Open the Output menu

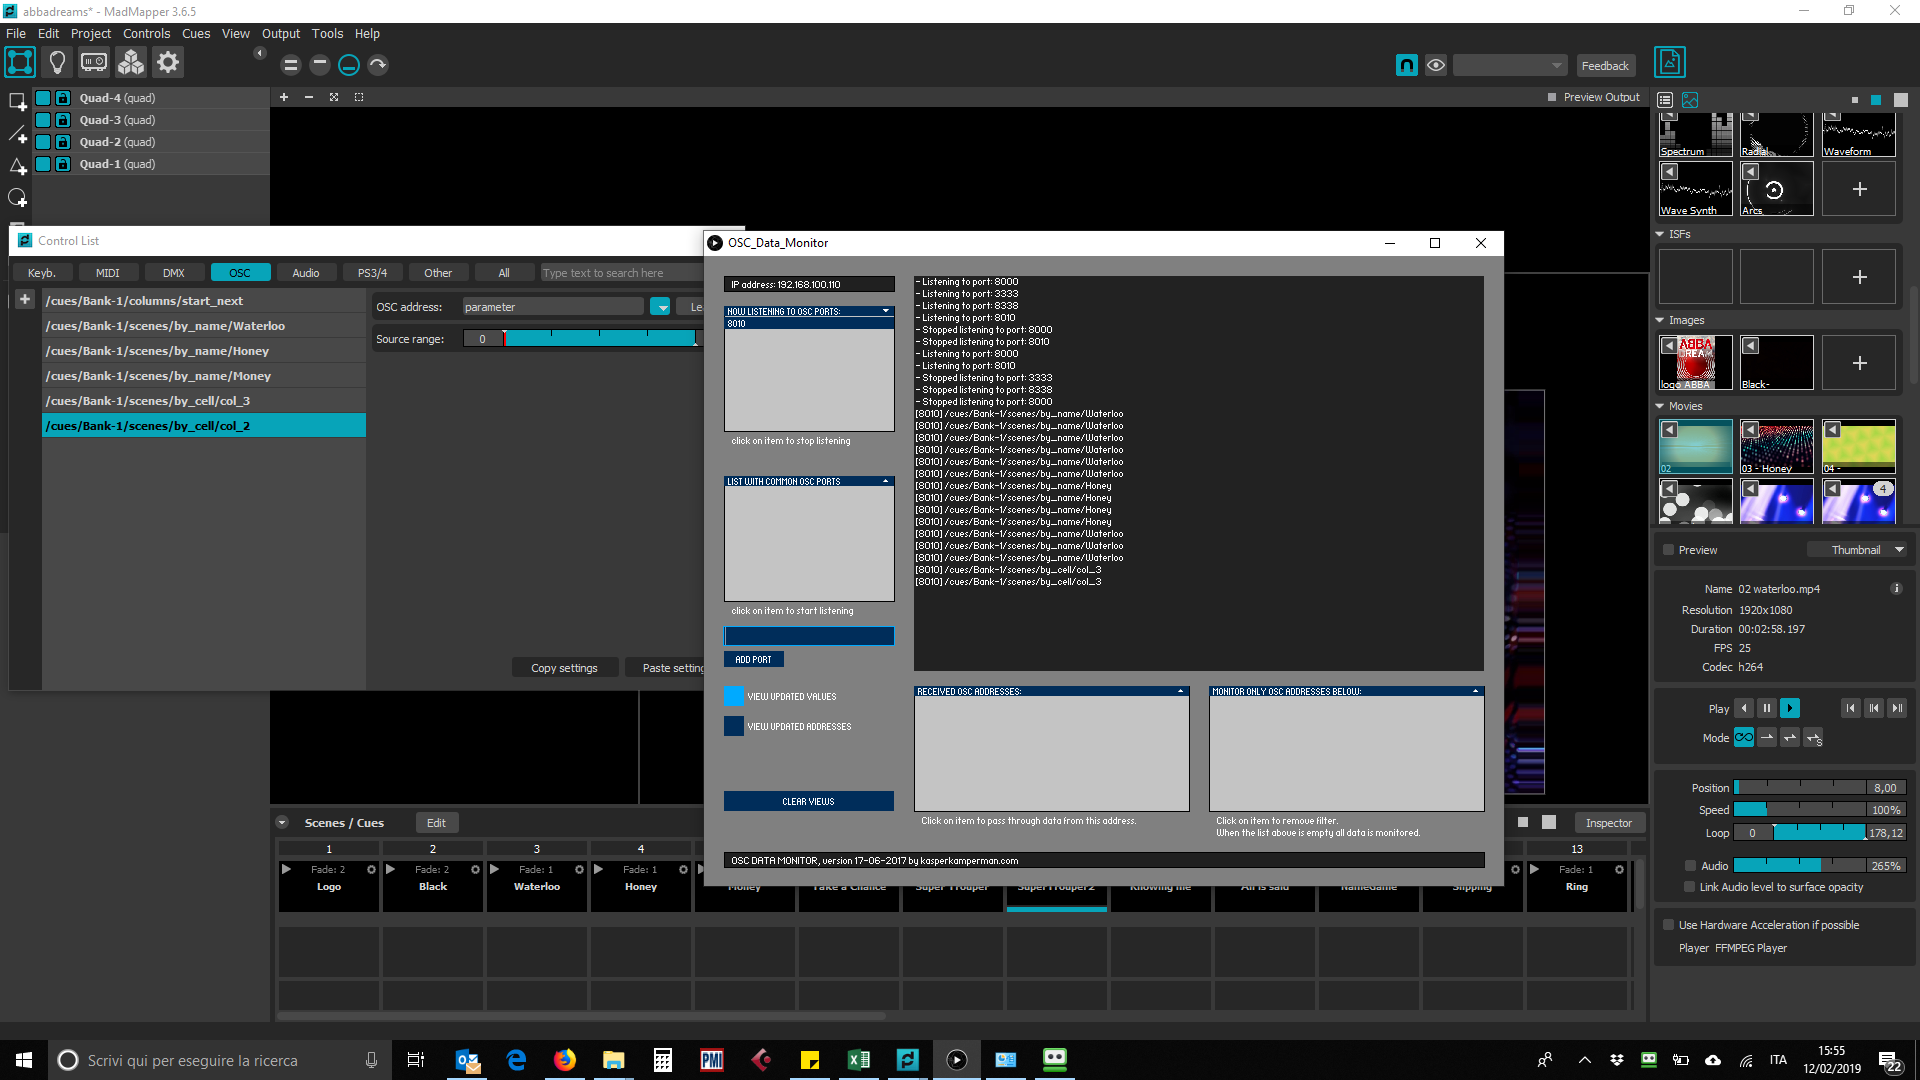281,33
